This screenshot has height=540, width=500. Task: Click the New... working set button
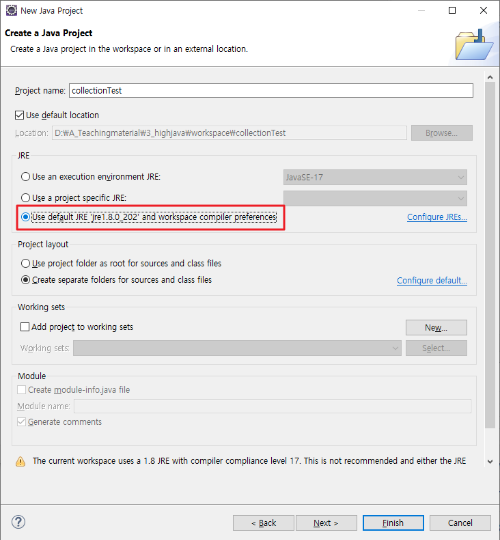click(436, 328)
